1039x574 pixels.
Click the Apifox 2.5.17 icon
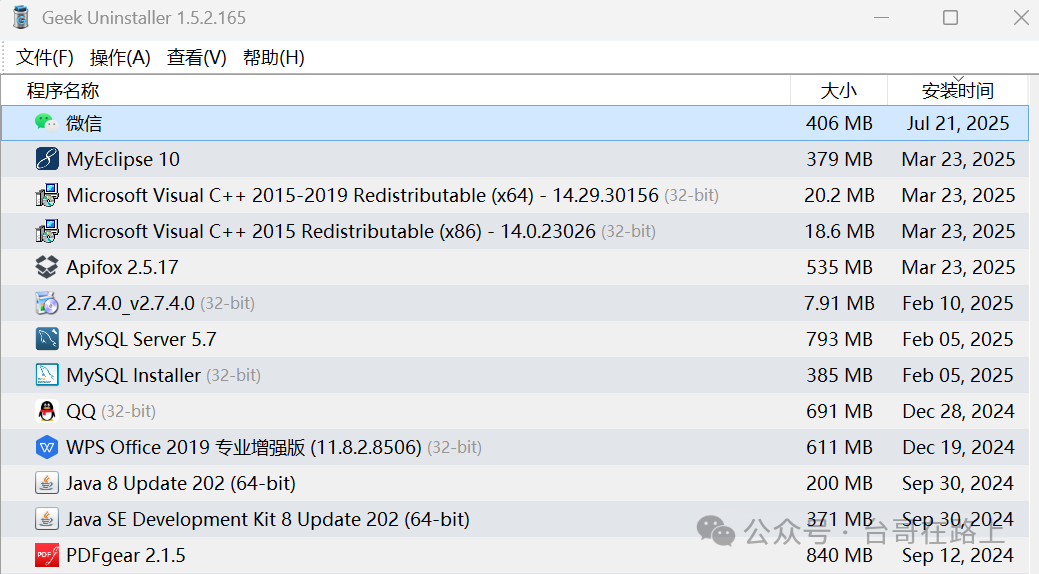pos(46,267)
